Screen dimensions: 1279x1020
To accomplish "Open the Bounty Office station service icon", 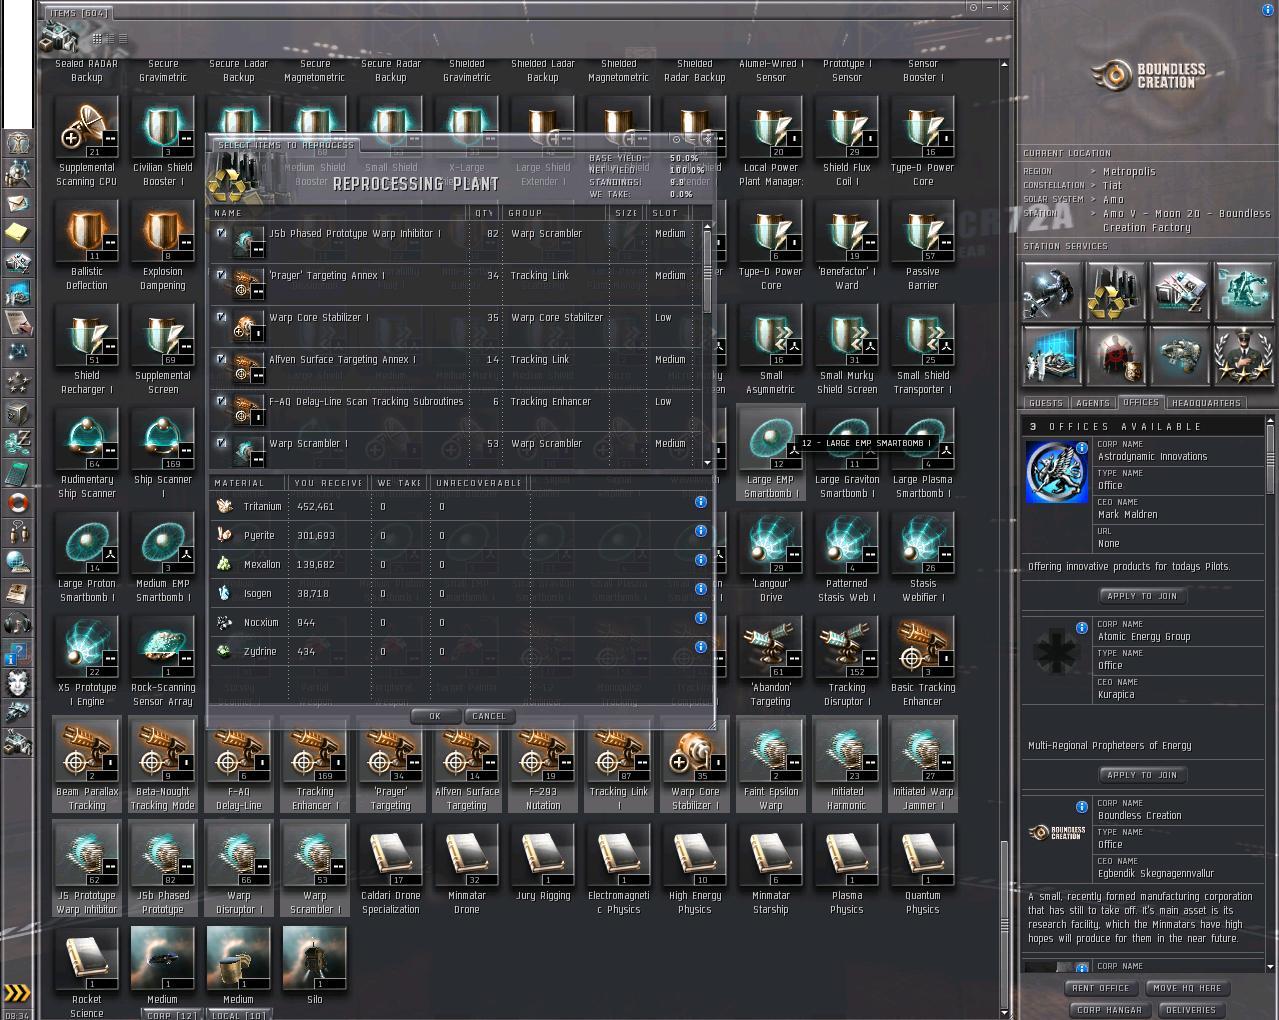I will [x=1115, y=356].
